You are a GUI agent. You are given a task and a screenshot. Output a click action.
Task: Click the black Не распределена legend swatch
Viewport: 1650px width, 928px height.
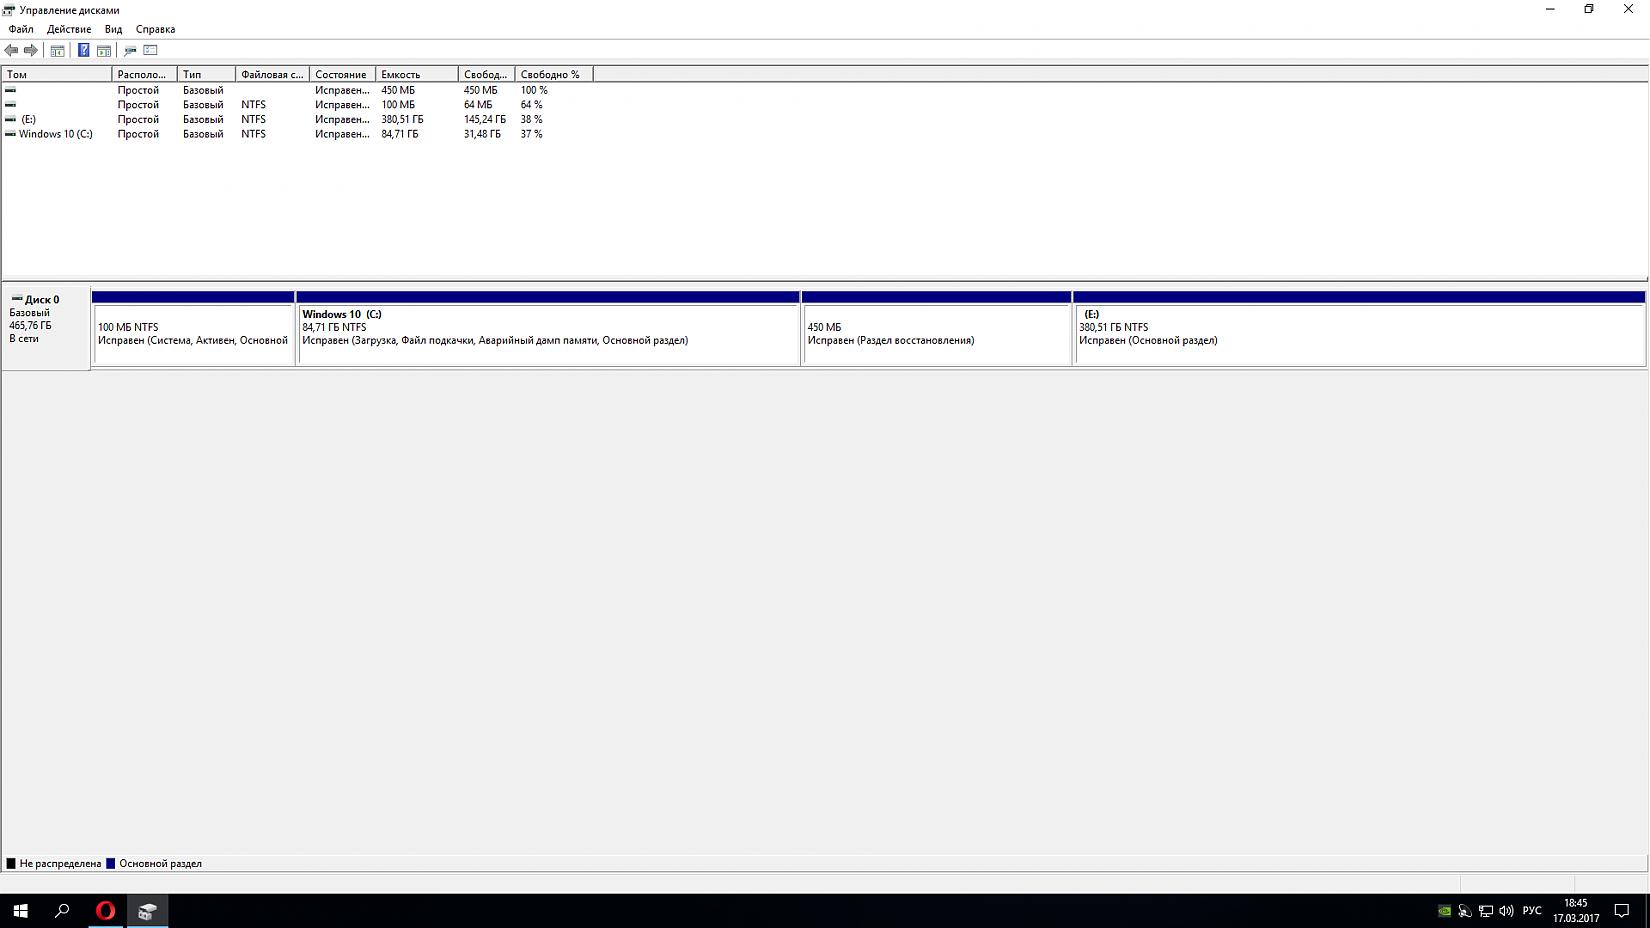pyautogui.click(x=11, y=863)
